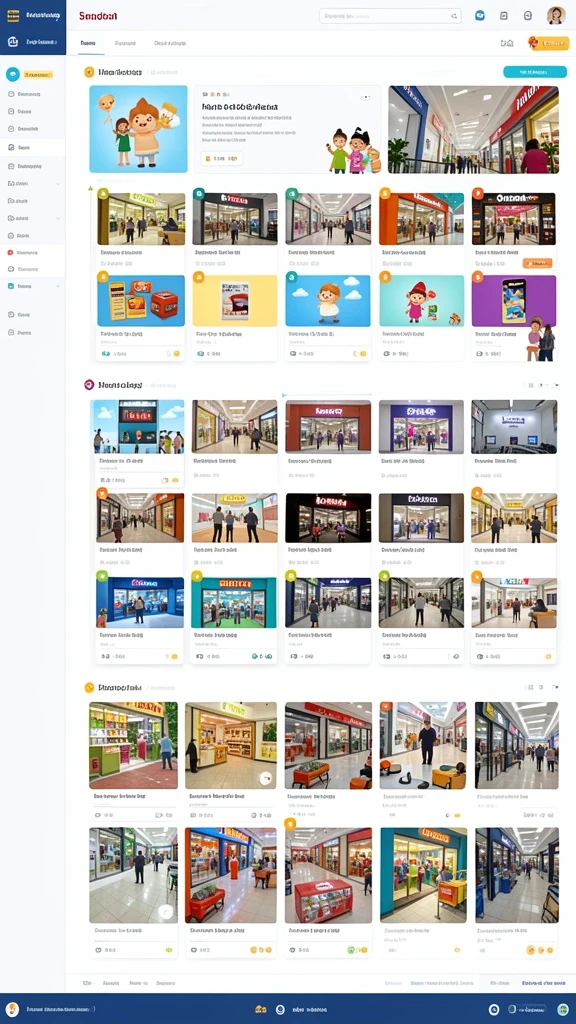Click the yellow logo icon at the sidebar top

point(12,16)
